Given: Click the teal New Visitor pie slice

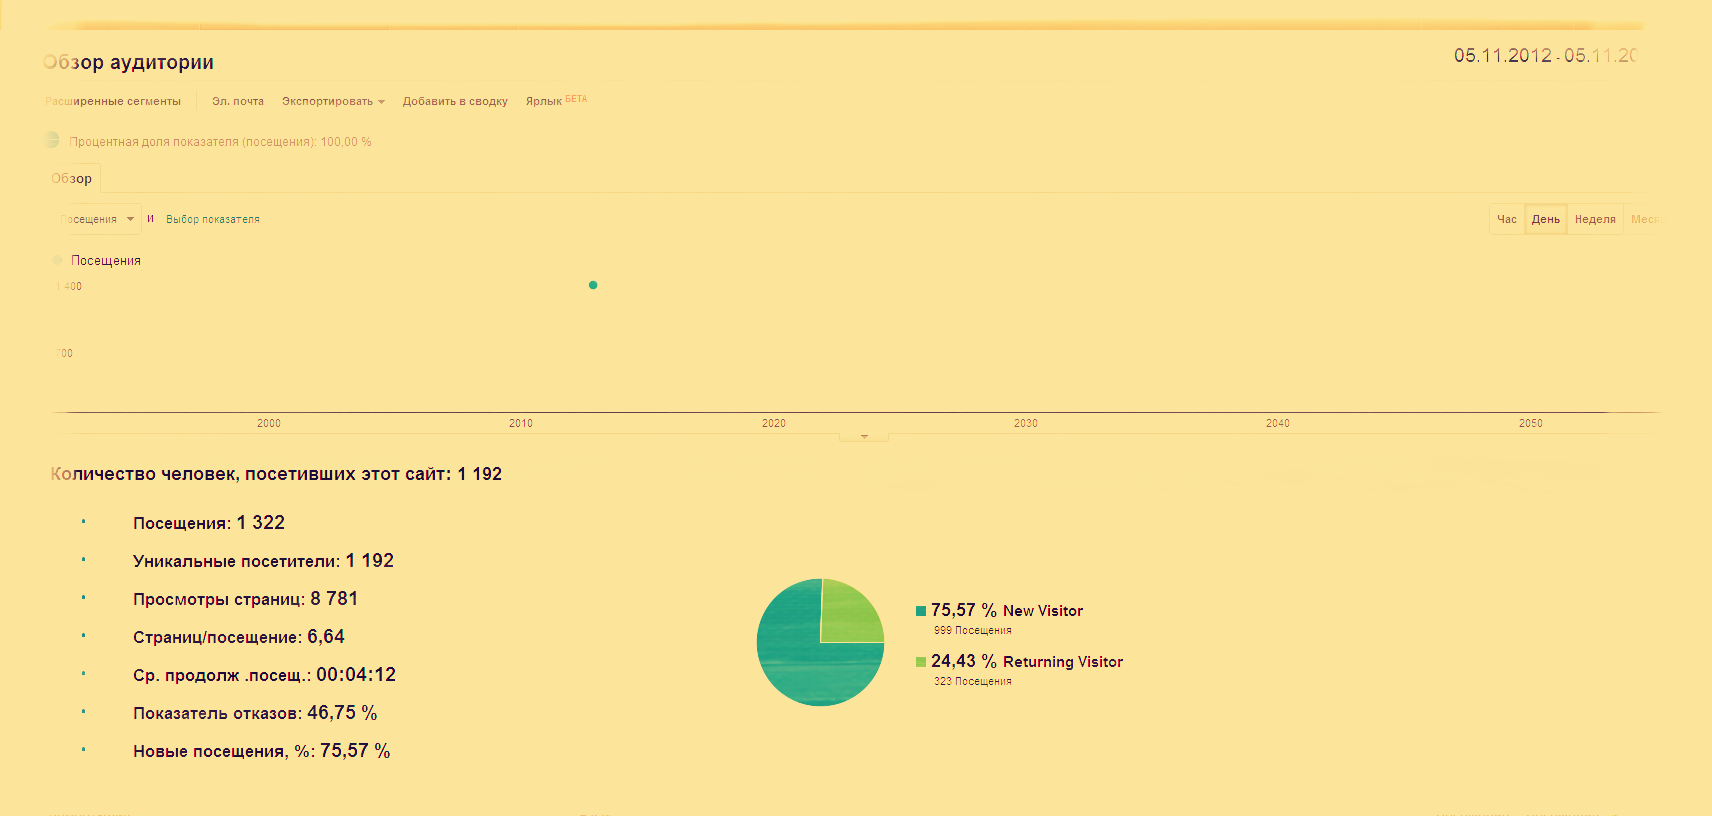Looking at the screenshot, I should [800, 660].
